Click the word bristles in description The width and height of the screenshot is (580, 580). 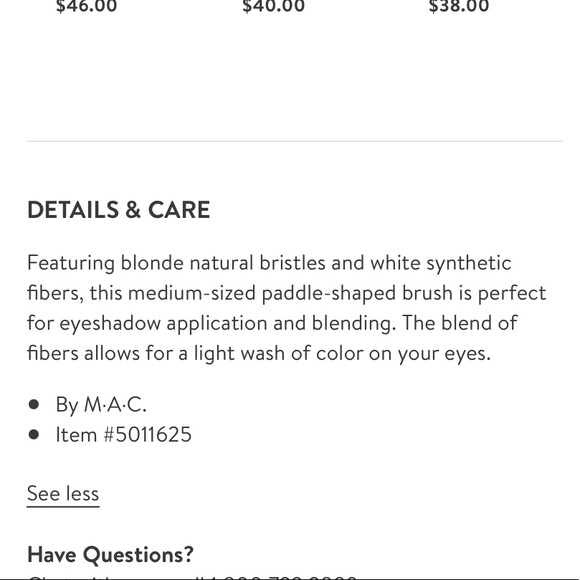point(292,264)
